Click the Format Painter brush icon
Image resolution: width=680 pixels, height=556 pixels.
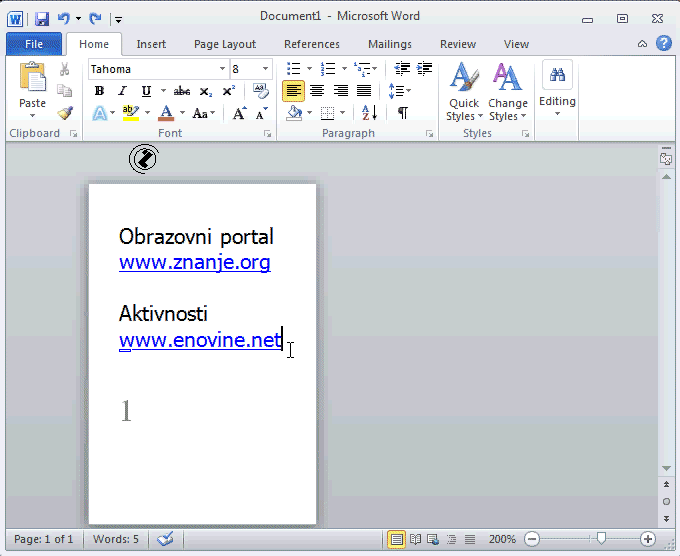tap(65, 113)
